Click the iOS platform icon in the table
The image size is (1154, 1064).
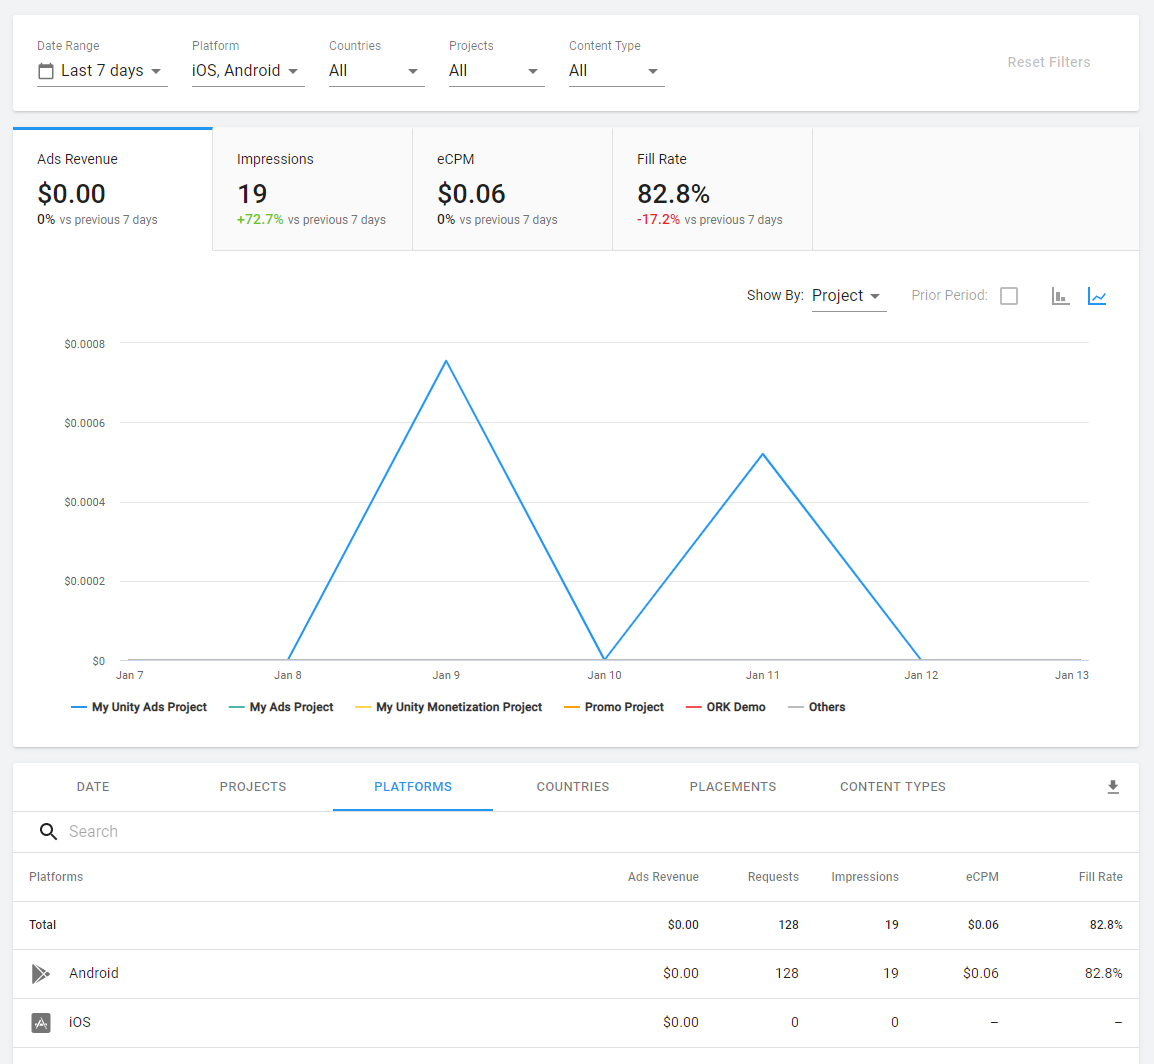coord(40,1022)
